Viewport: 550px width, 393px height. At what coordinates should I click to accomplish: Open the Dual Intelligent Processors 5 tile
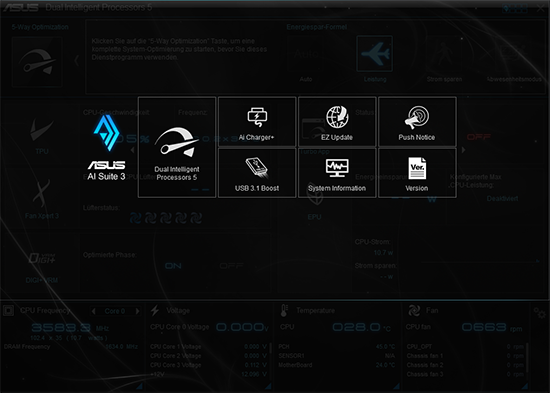pos(177,147)
